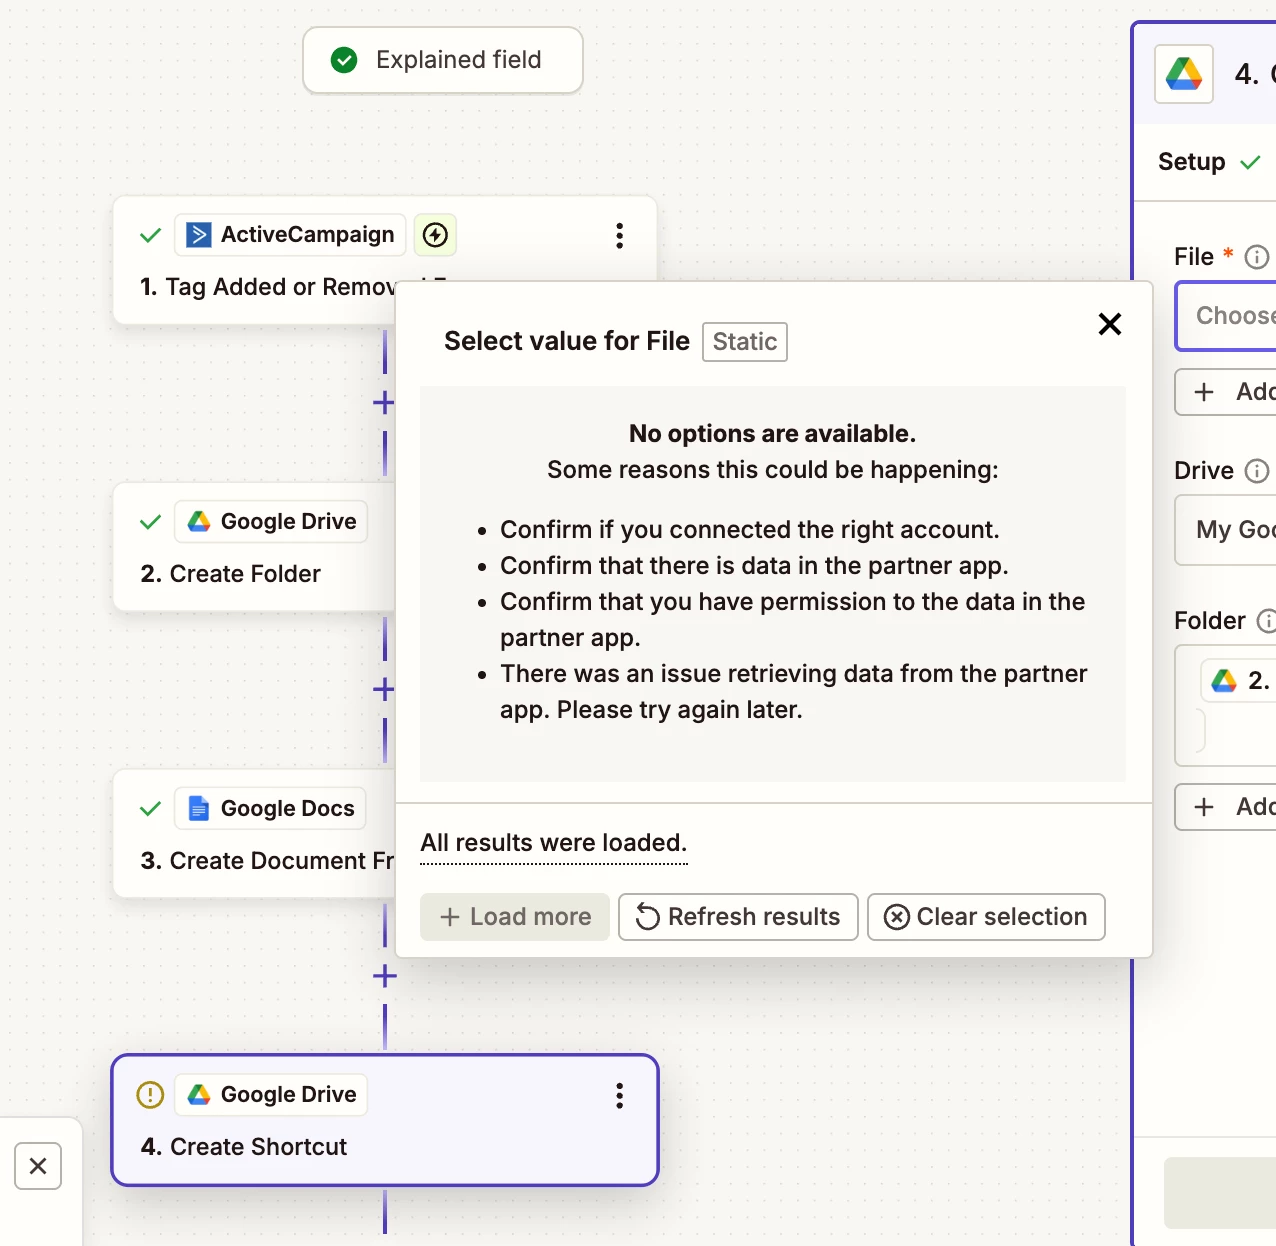This screenshot has width=1276, height=1246.
Task: Click the Google Drive icon in step 2
Action: 199,522
